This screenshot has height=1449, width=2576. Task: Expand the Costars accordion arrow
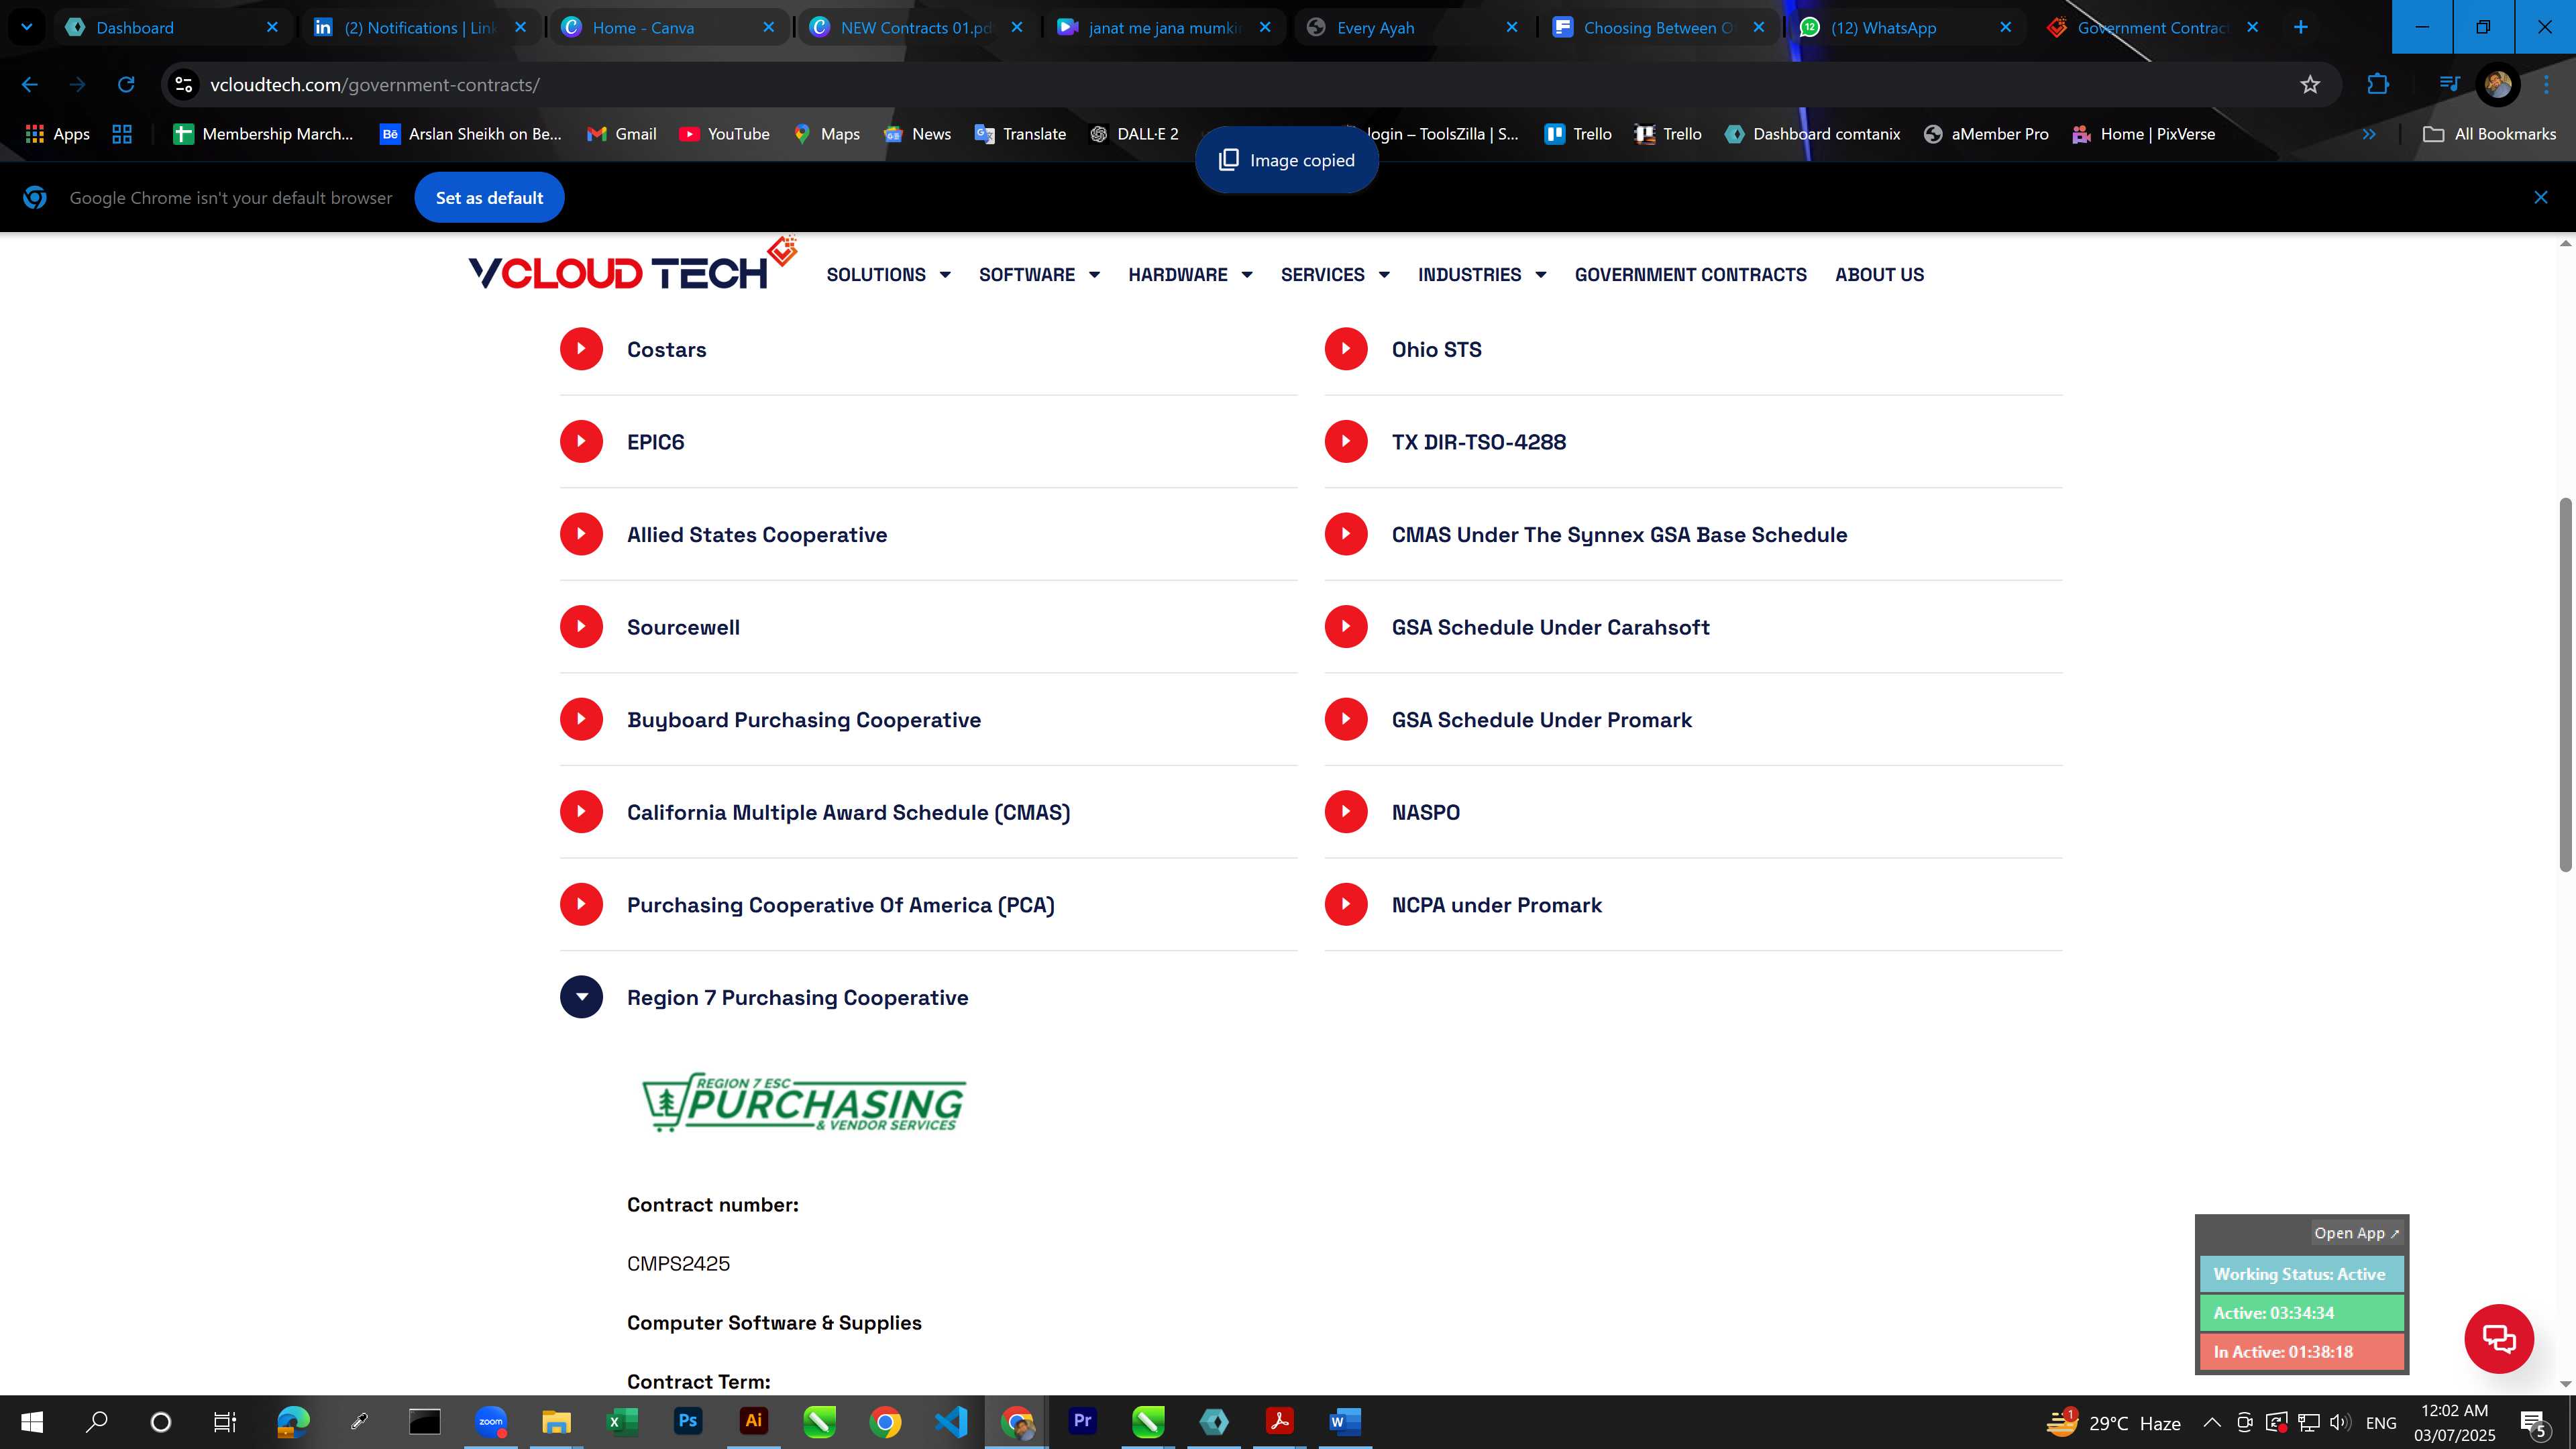581,349
